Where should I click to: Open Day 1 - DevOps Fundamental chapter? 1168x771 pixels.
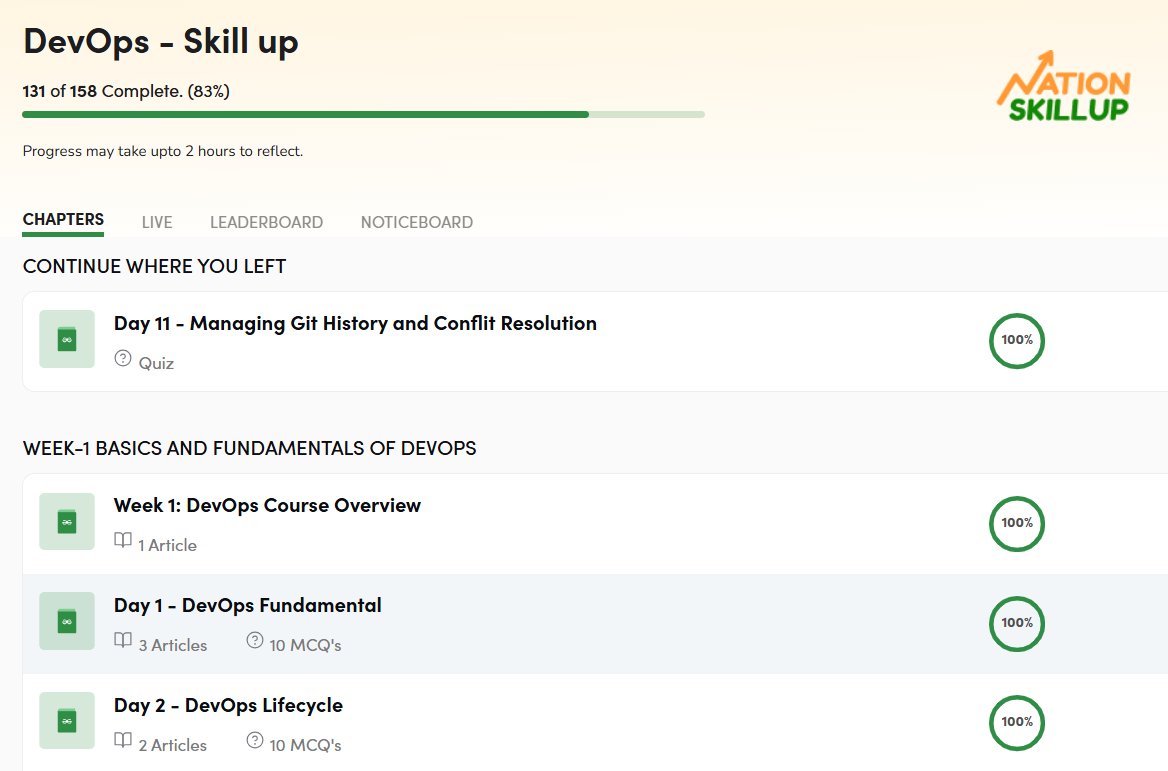[247, 605]
